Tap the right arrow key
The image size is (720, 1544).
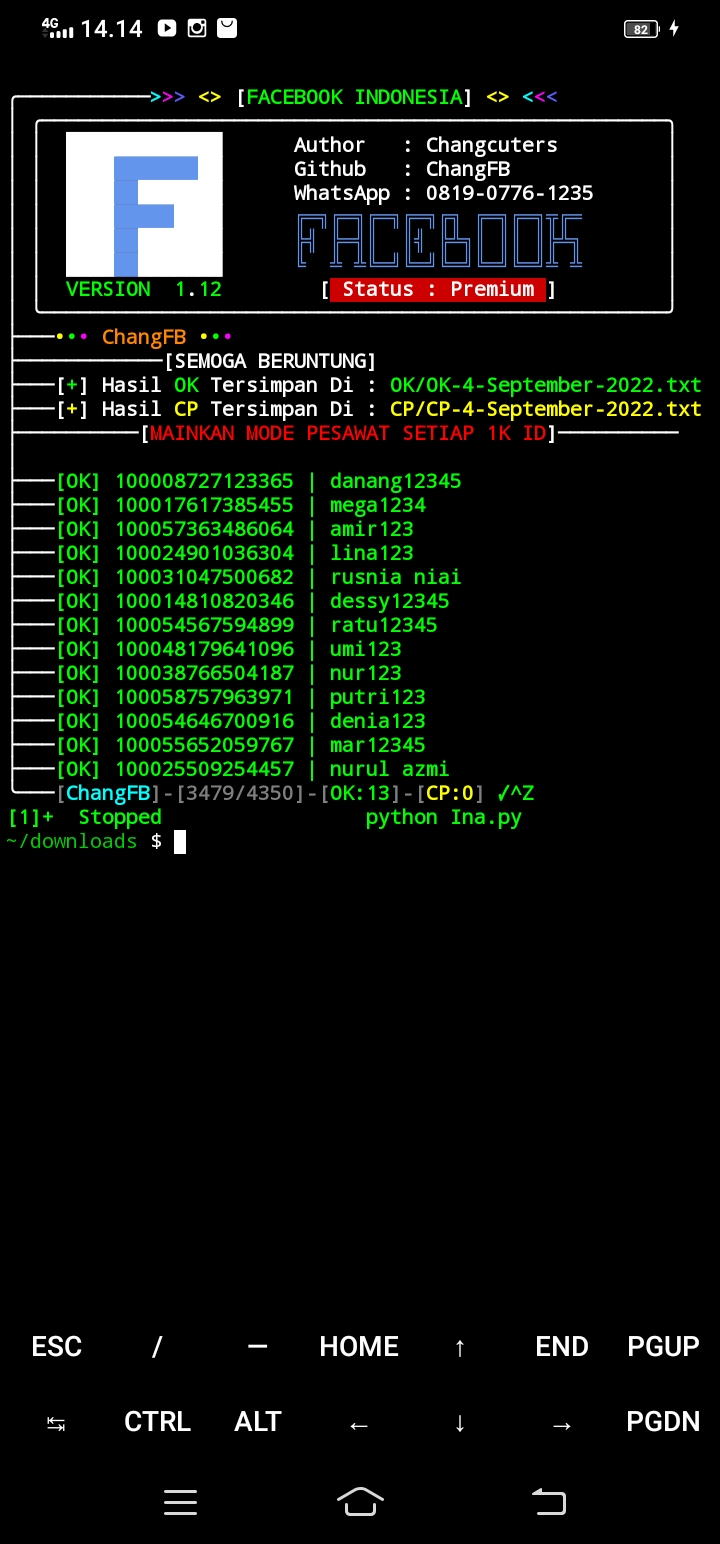pyautogui.click(x=562, y=1424)
